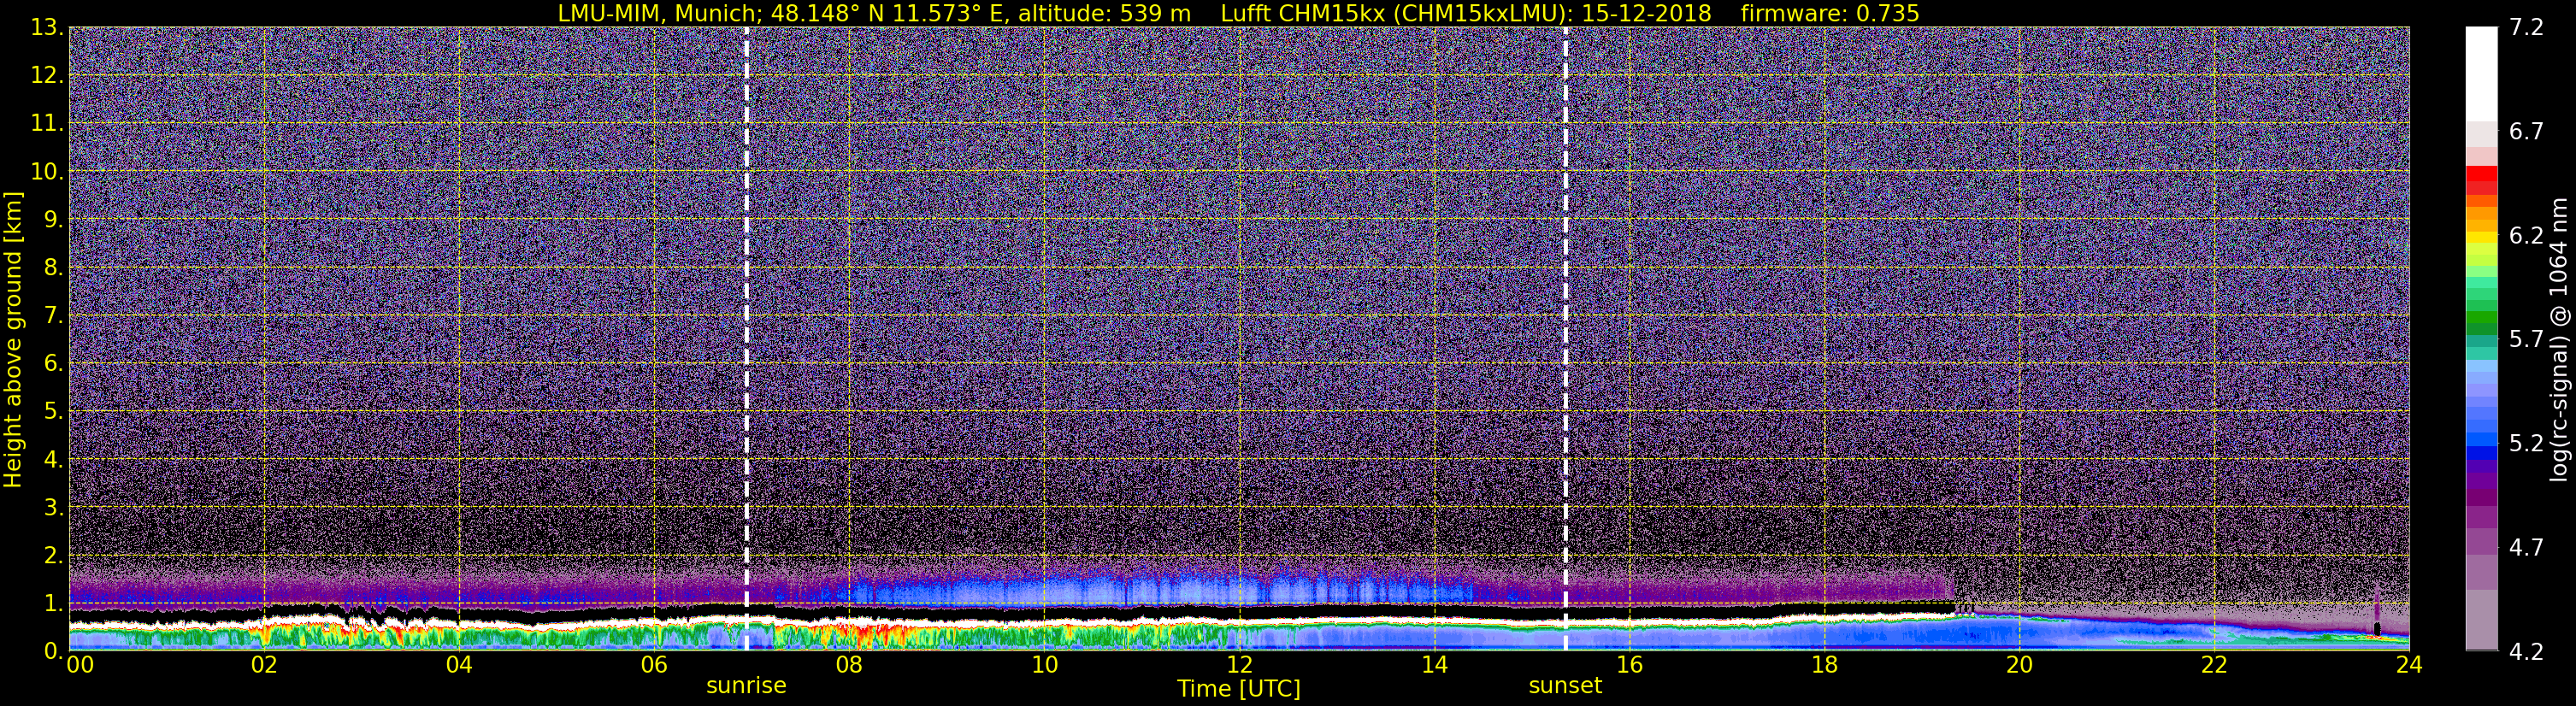Click the time tick label 16
Screen dimensions: 2576x706
[x=1629, y=665]
